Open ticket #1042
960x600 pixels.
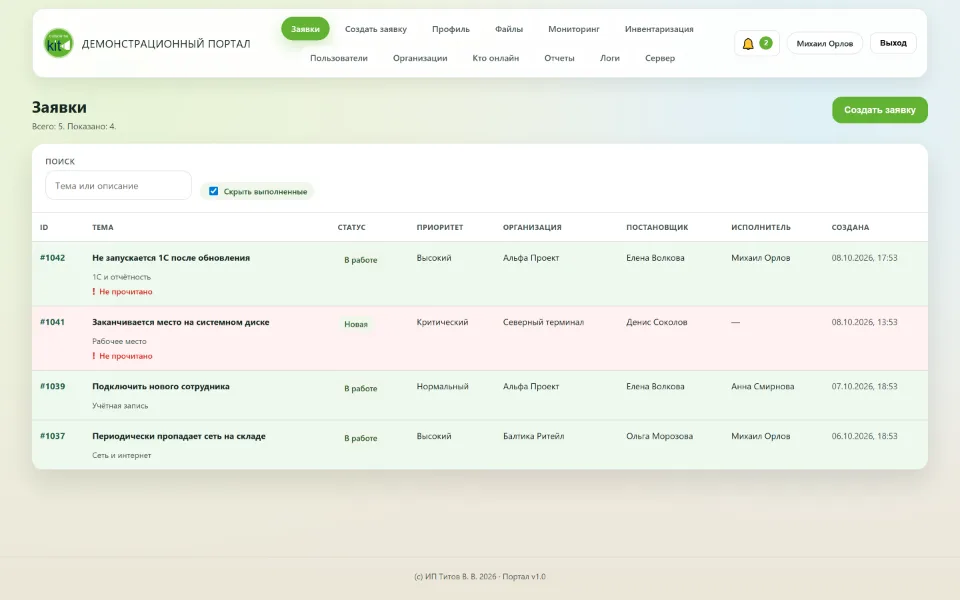tap(53, 258)
